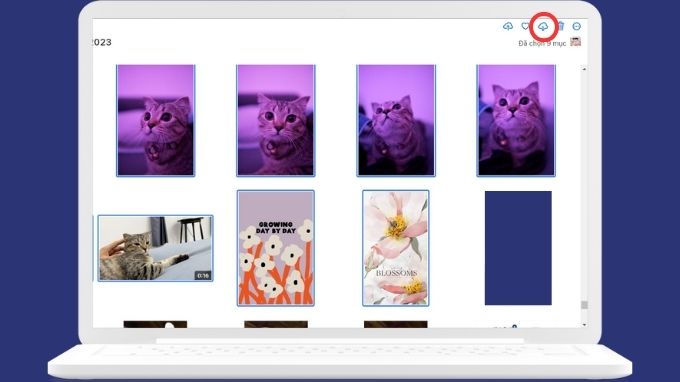This screenshot has height=382, width=680.
Task: Open the tabby cat video thumbnail
Action: [x=155, y=248]
